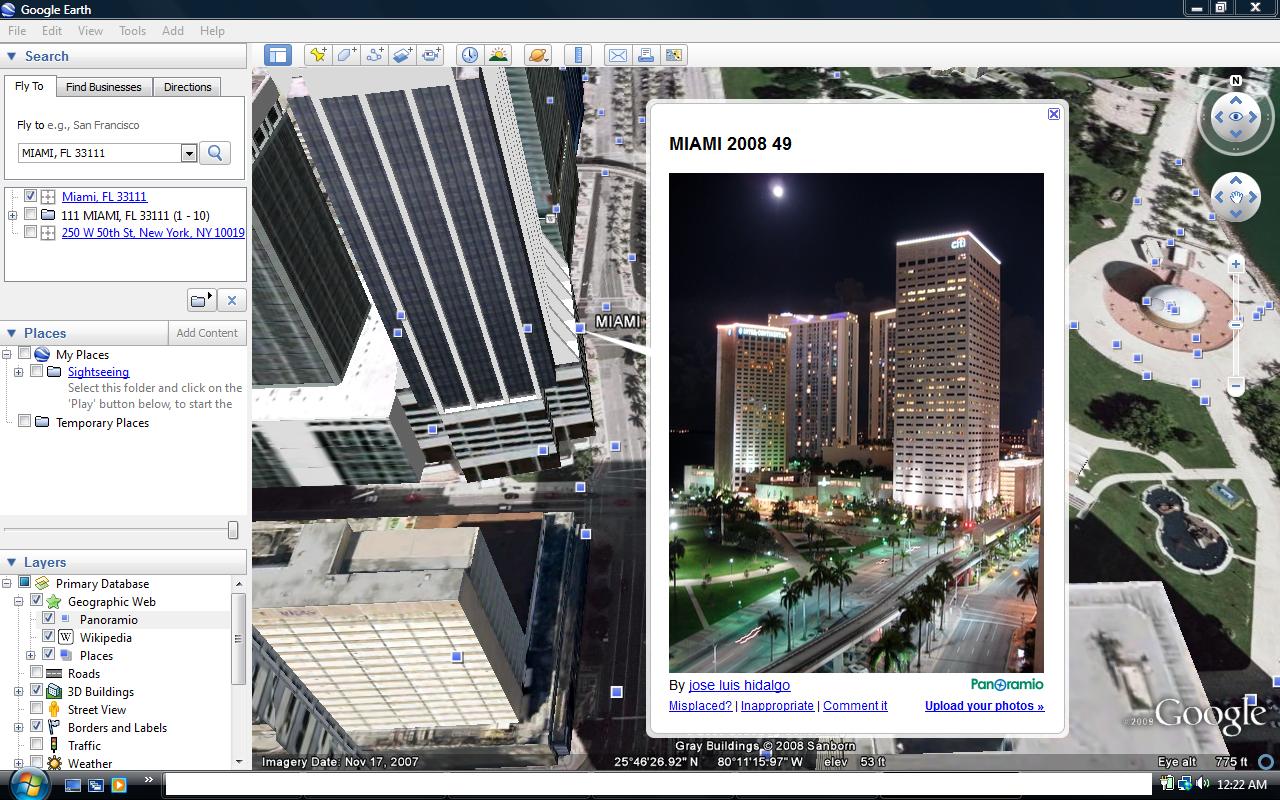Collapse the Places panel
Viewport: 1280px width, 800px height.
coord(12,333)
